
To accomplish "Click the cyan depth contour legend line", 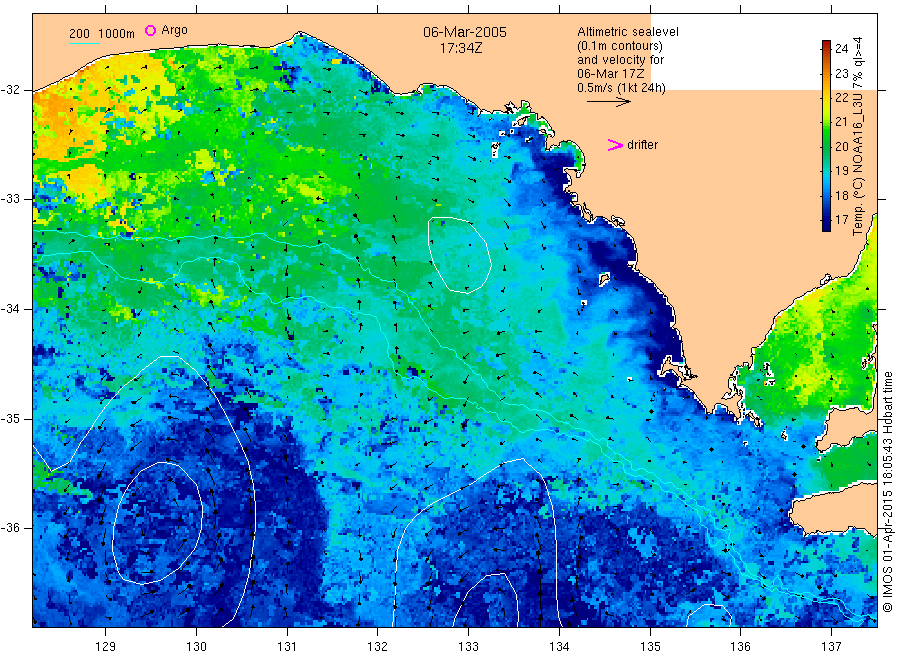I will coord(84,42).
